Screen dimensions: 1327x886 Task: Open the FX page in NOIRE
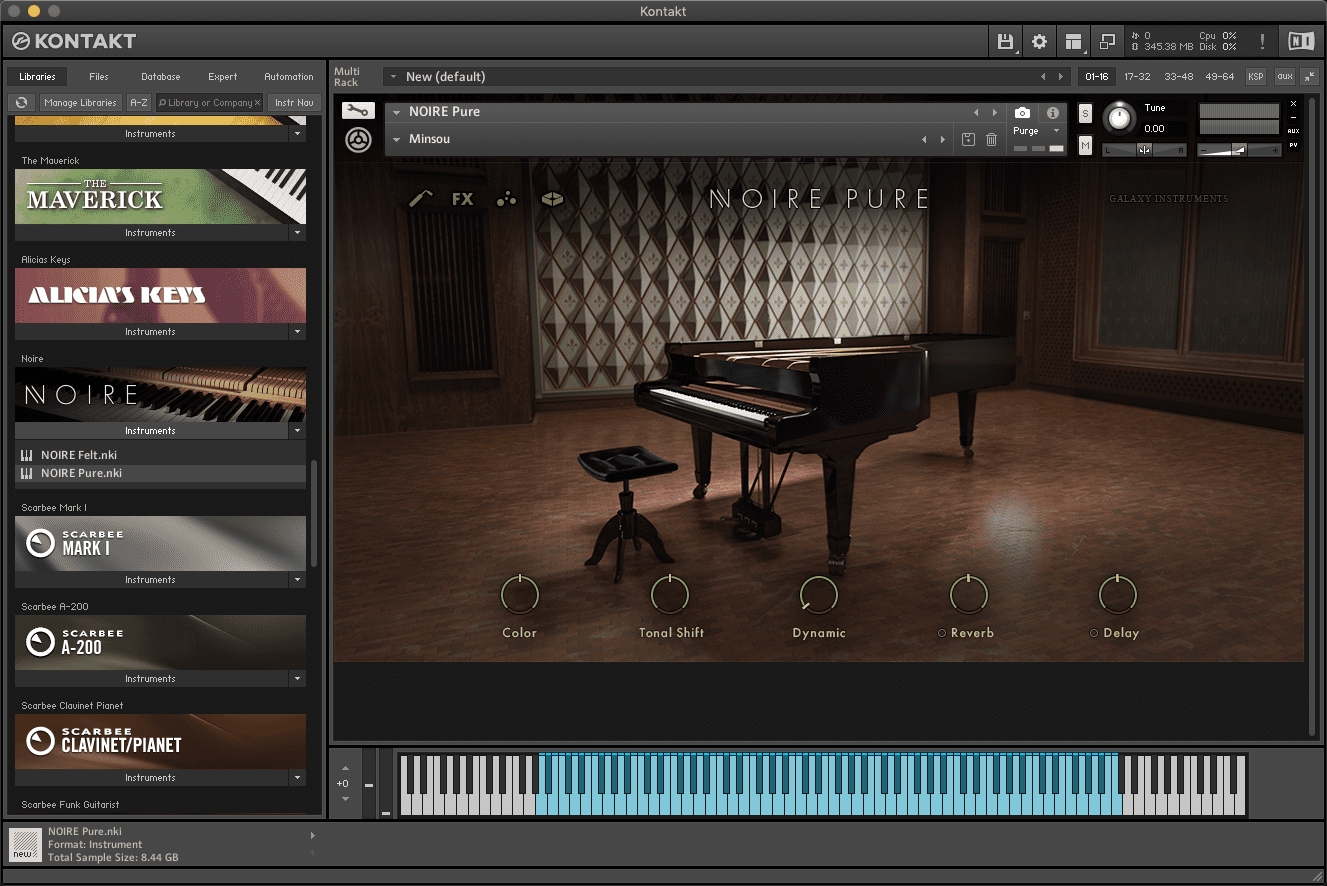click(462, 199)
